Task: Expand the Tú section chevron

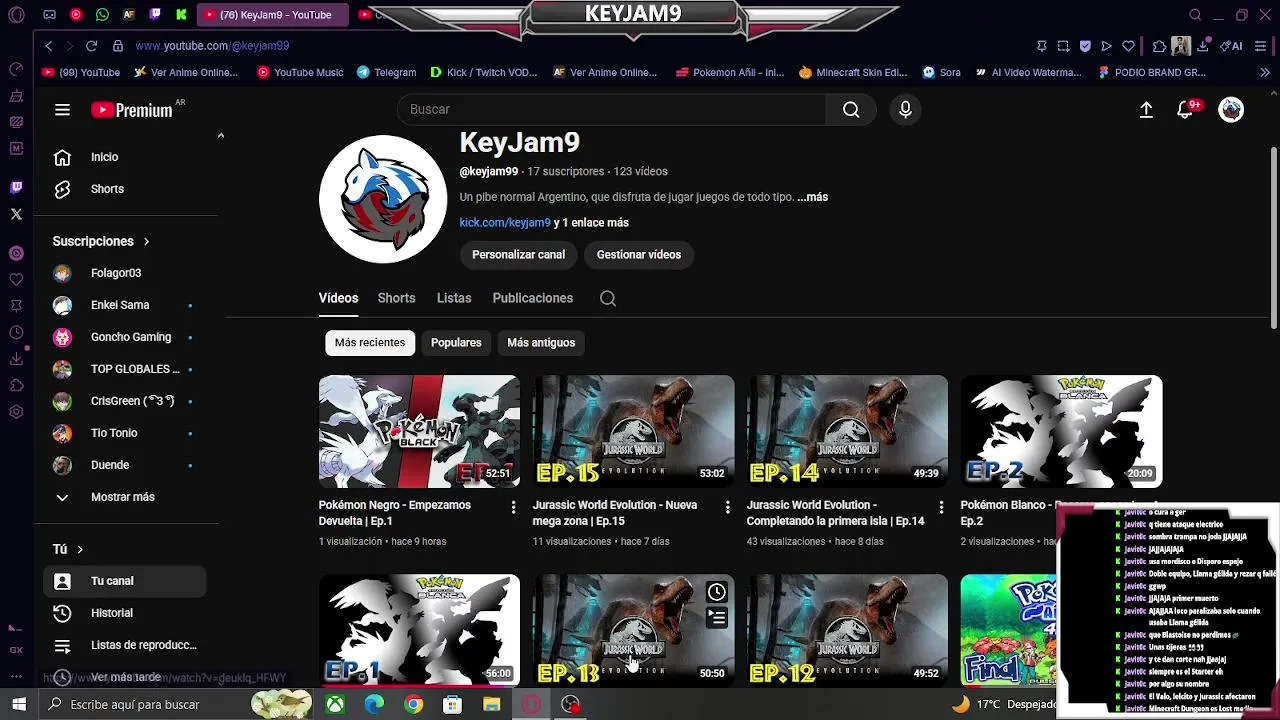Action: [80, 549]
